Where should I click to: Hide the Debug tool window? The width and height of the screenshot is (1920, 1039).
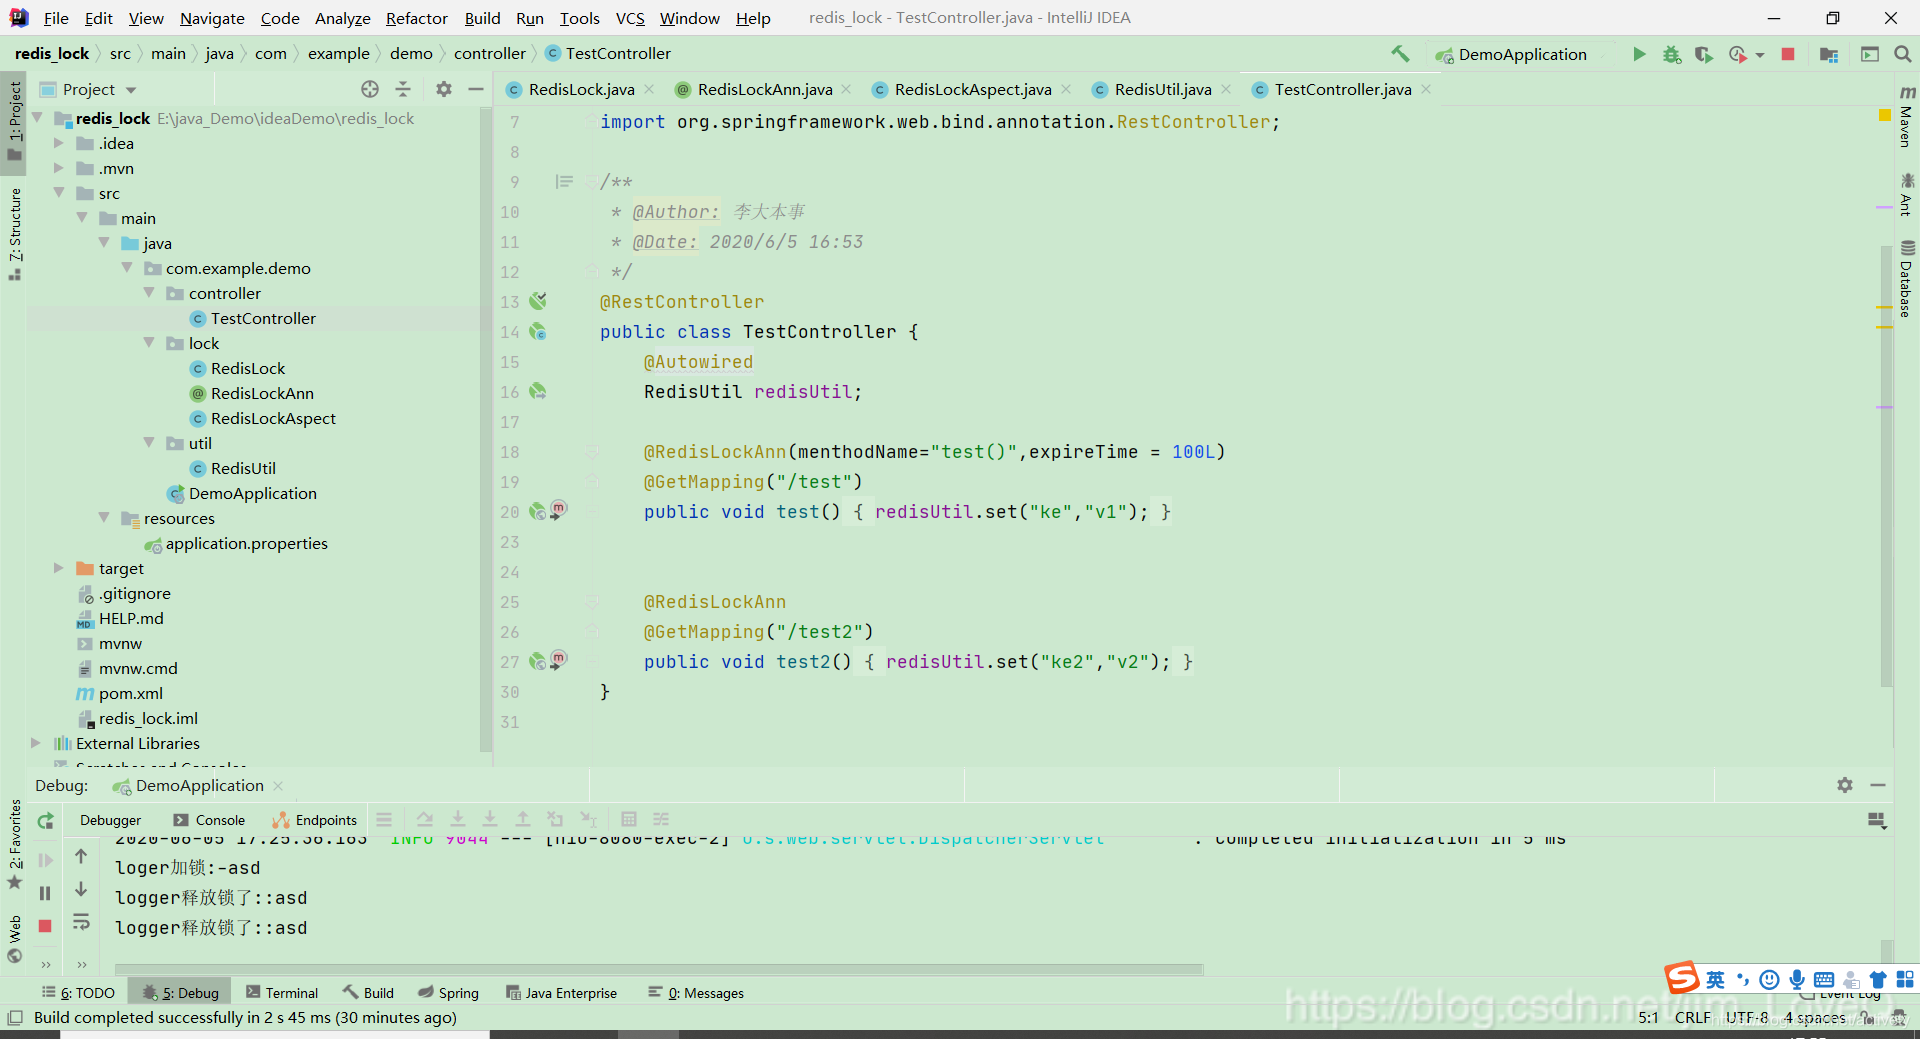[1878, 785]
